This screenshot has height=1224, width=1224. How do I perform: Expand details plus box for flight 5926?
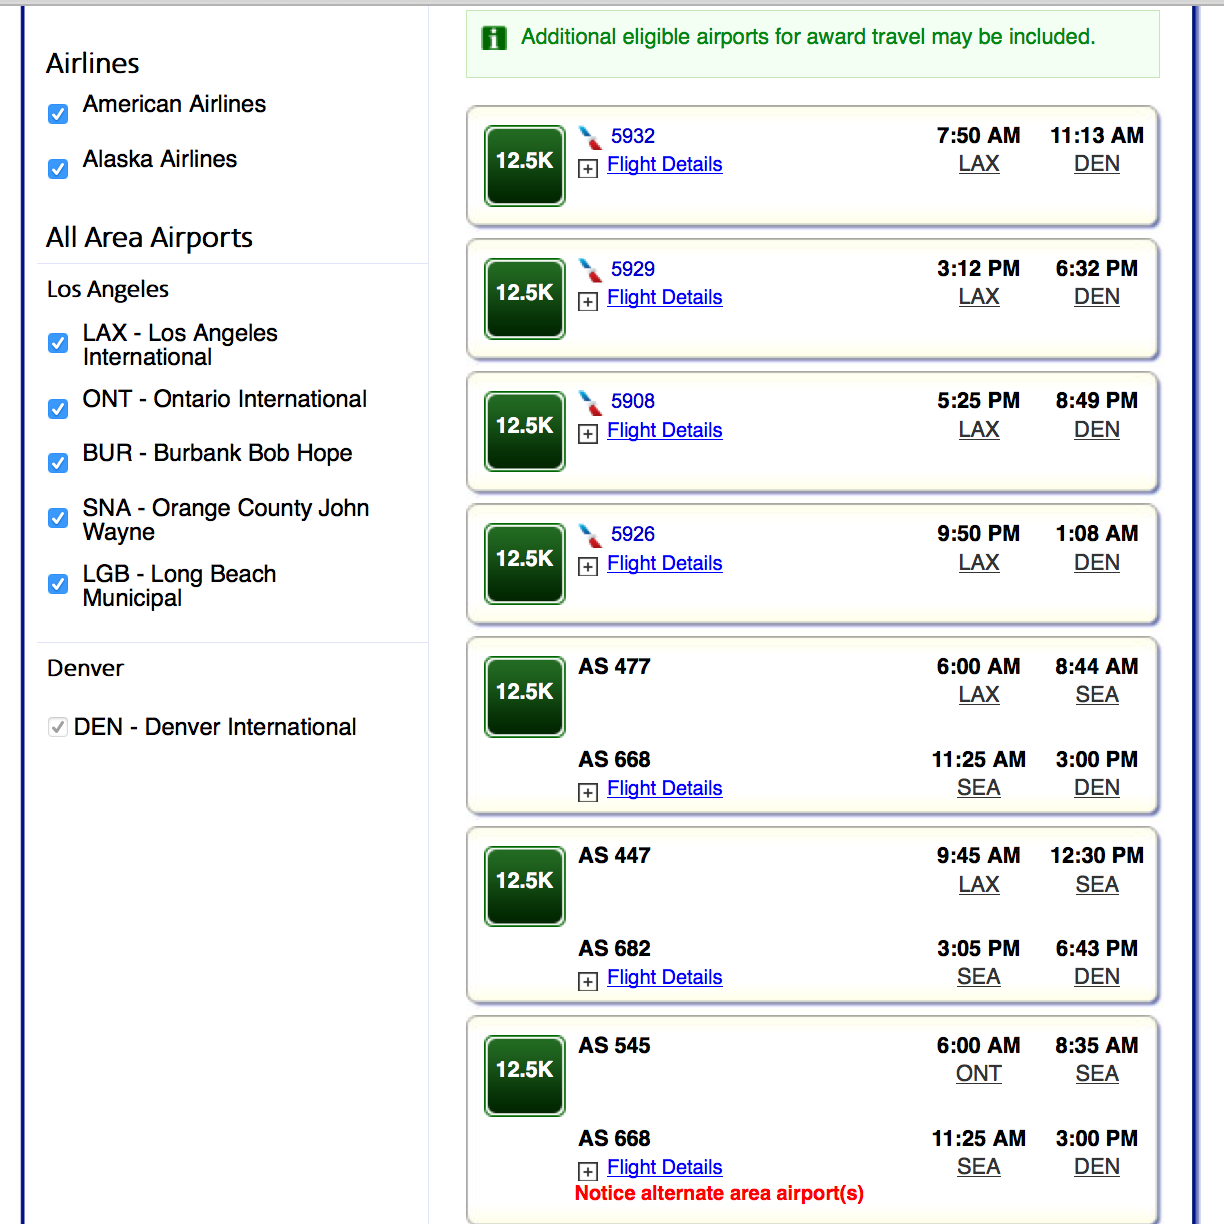click(588, 567)
